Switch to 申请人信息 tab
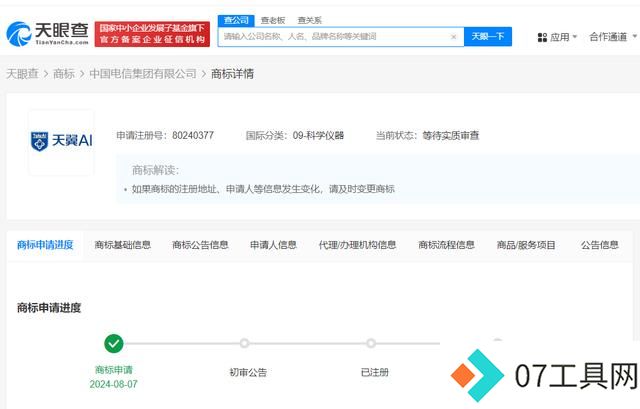This screenshot has width=640, height=409. coord(273,245)
